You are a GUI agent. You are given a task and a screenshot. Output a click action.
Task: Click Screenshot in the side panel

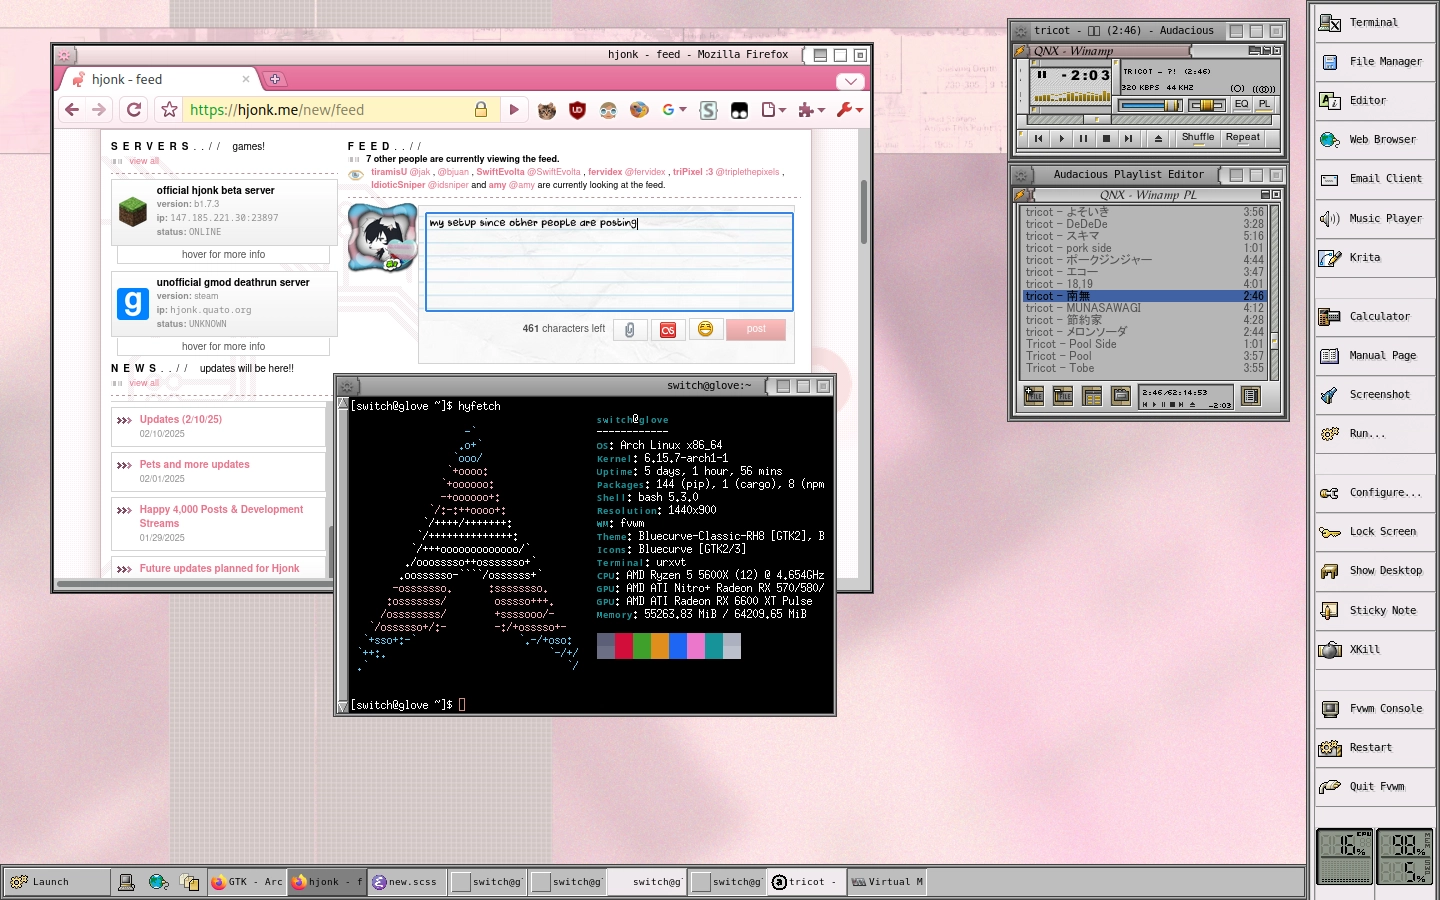pyautogui.click(x=1376, y=394)
